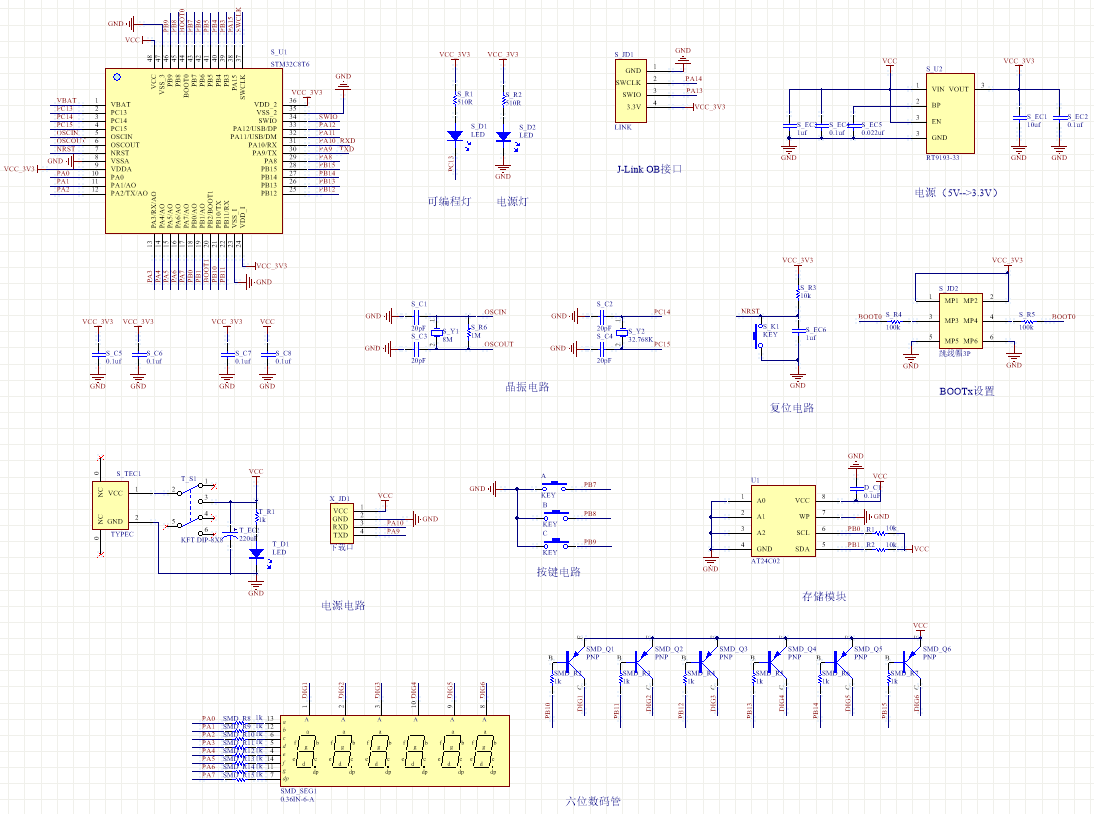Click key A button connected to PB7
Image resolution: width=1094 pixels, height=814 pixels.
coord(552,487)
